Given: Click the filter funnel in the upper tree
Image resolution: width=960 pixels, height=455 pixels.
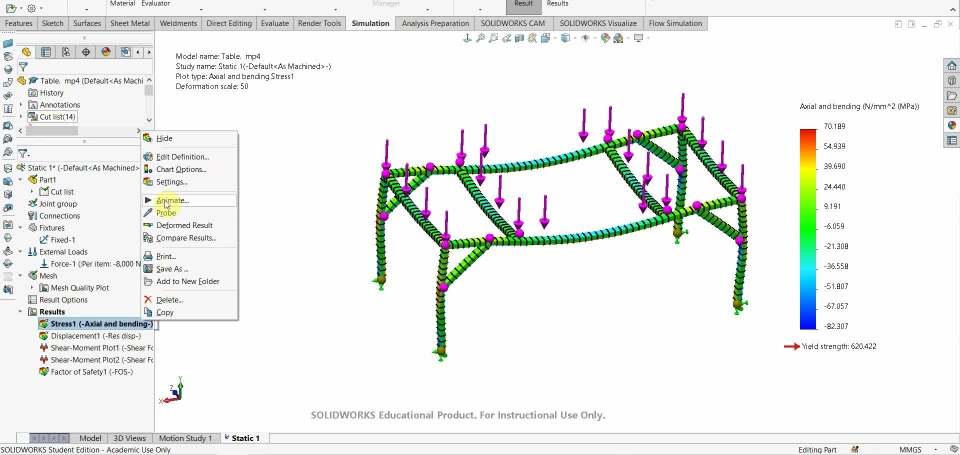Looking at the screenshot, I should pos(23,67).
